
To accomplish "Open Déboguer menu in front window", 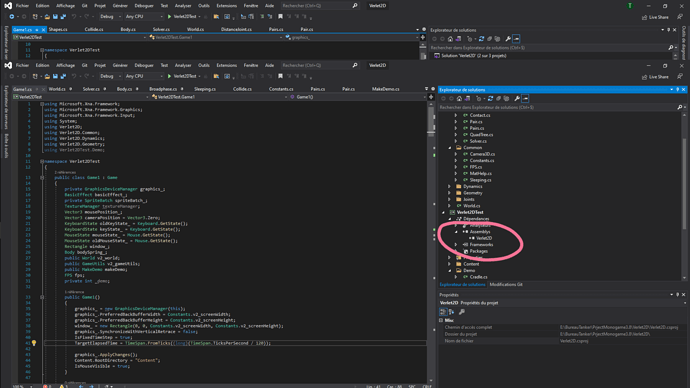I will coord(144,65).
